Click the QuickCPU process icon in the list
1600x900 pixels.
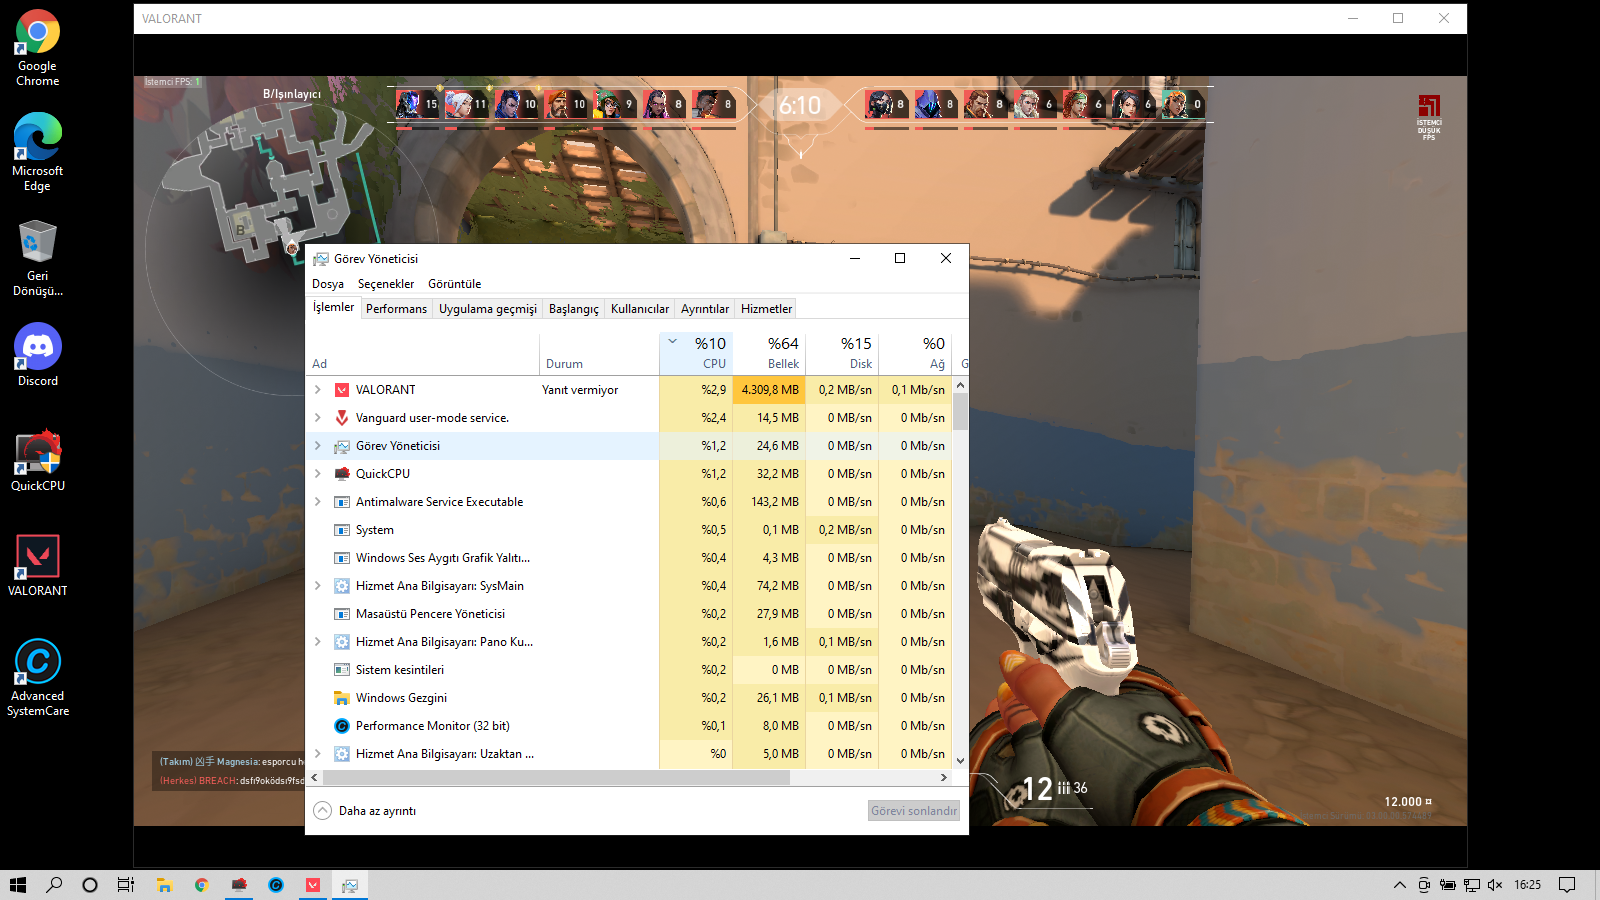(x=342, y=474)
